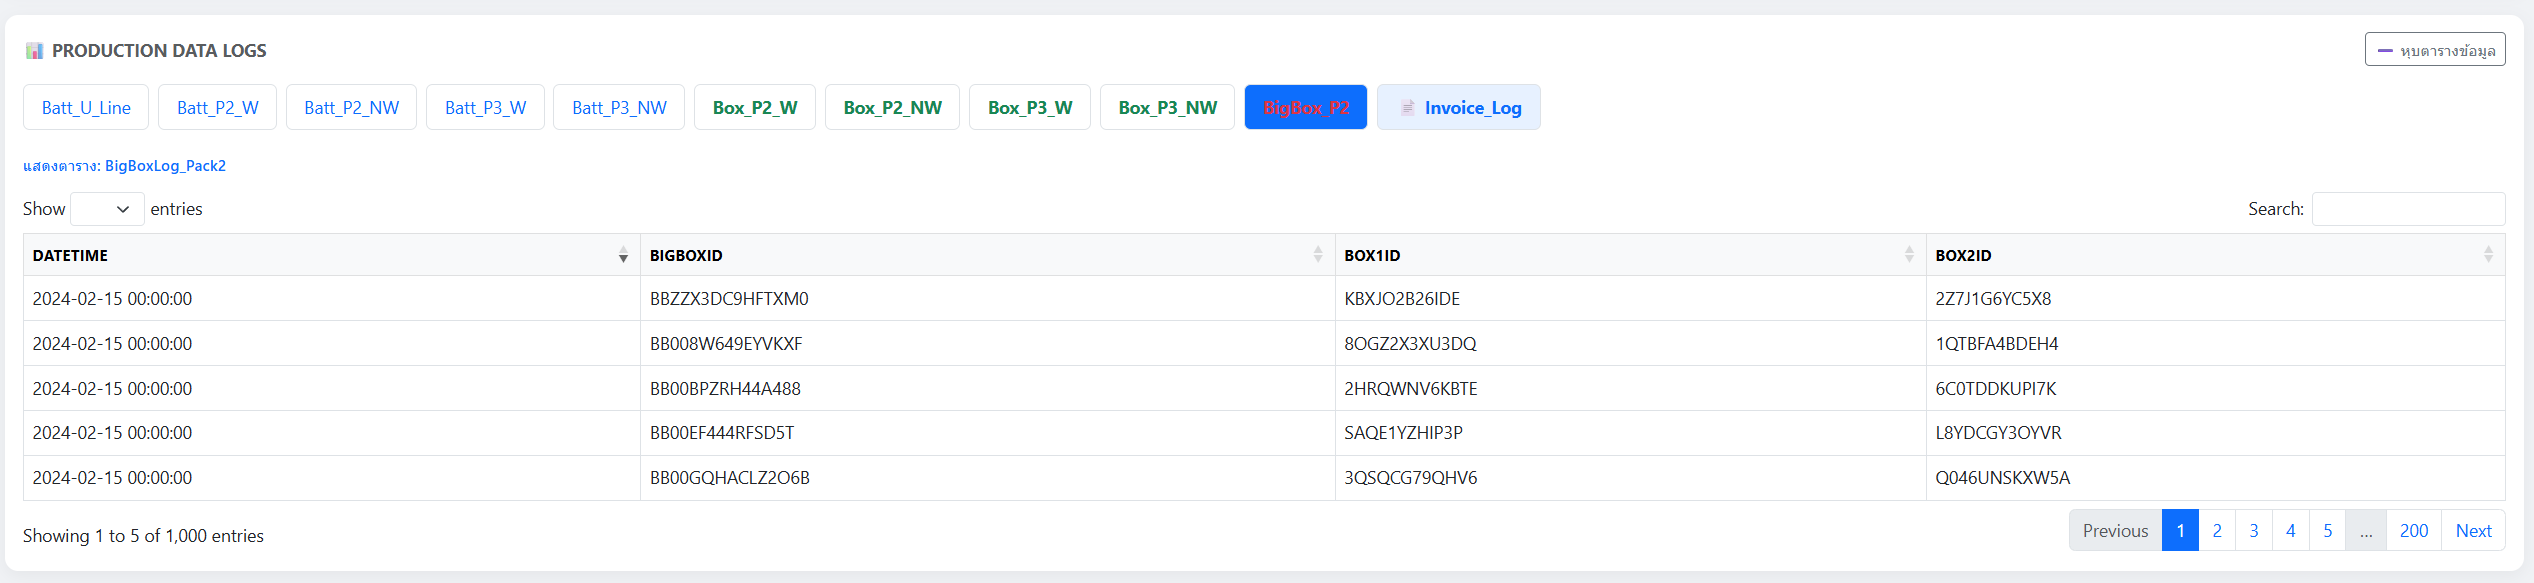This screenshot has width=2534, height=583.
Task: Jump to last page 200
Action: coord(2414,531)
